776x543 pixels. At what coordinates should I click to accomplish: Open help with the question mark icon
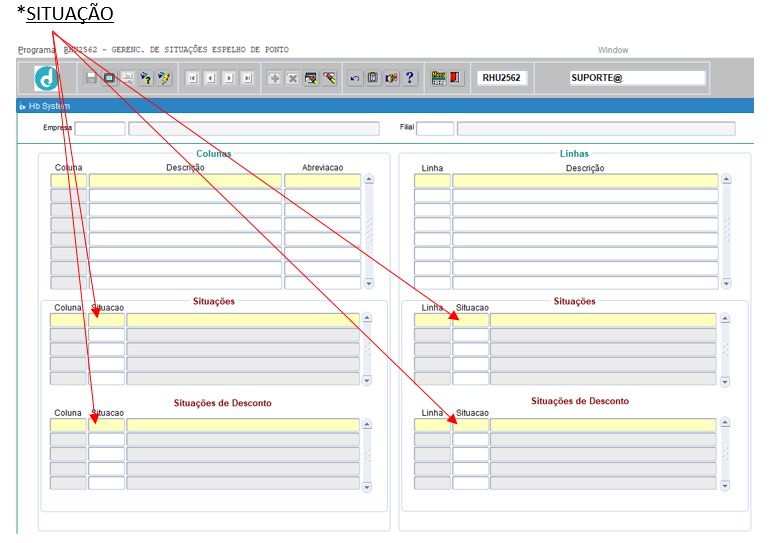pos(410,78)
